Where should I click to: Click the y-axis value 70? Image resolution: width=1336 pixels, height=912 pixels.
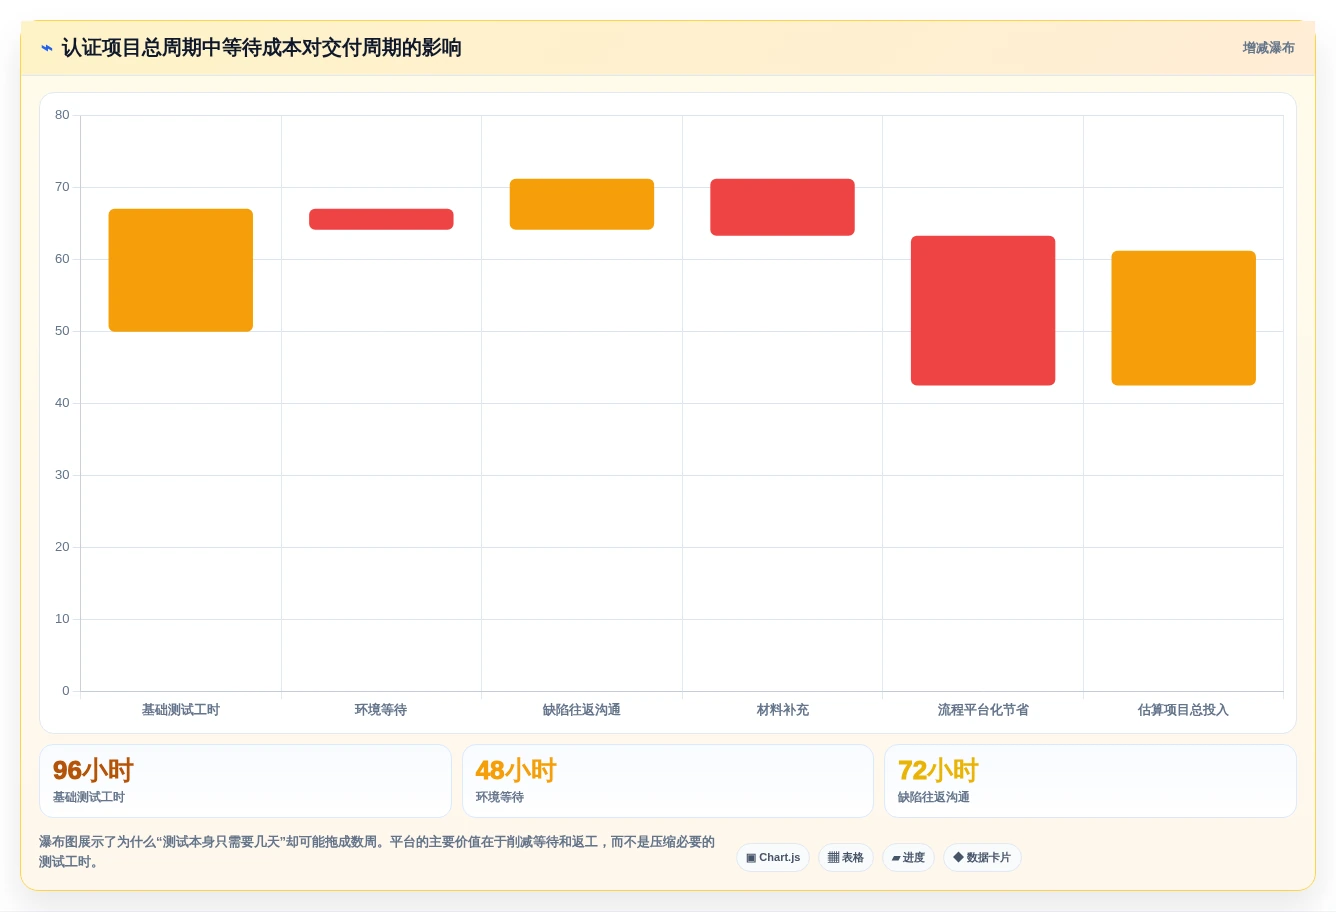click(x=62, y=187)
